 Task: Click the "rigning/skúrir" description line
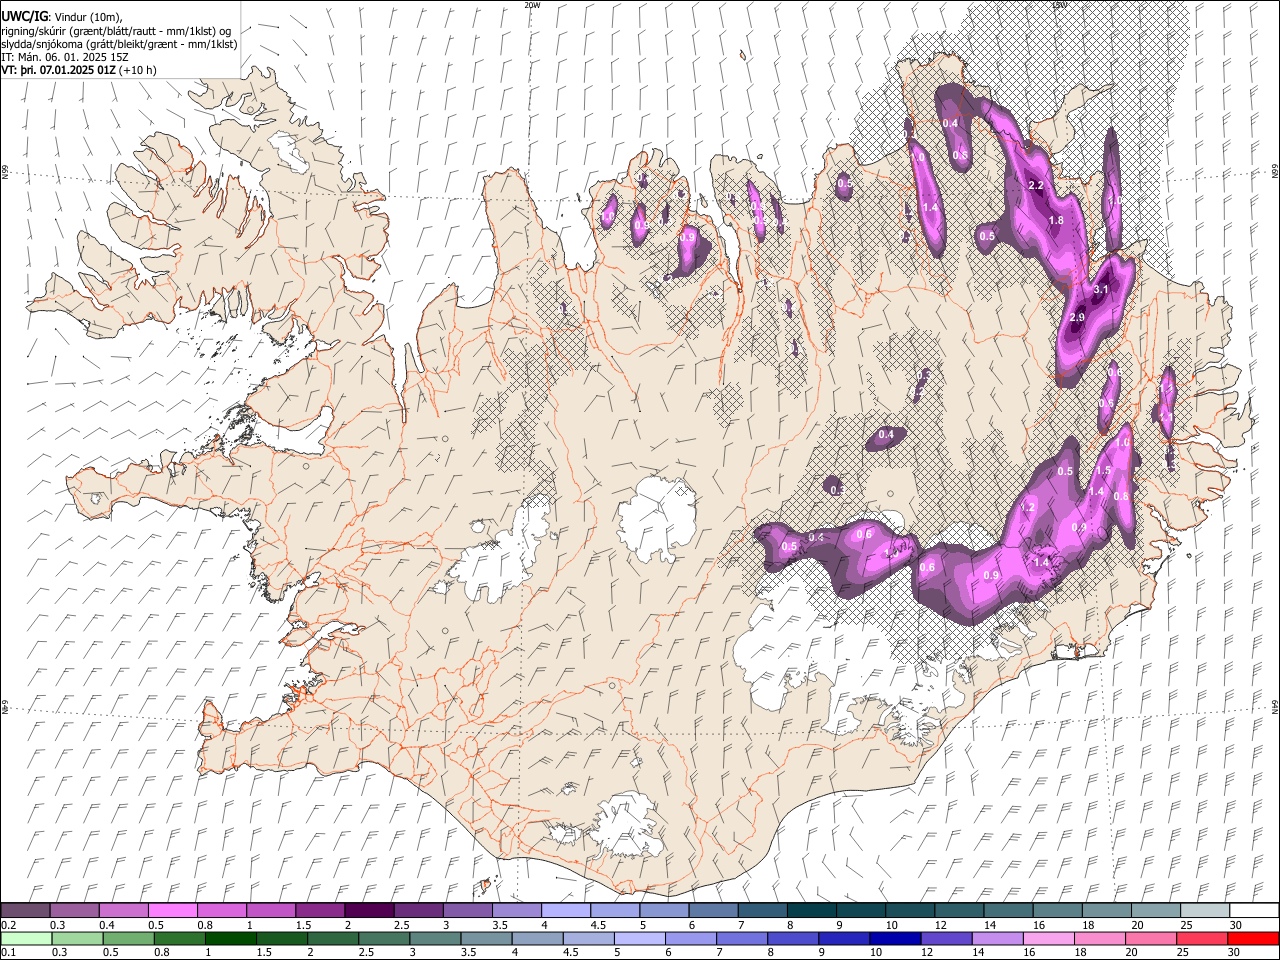click(x=117, y=30)
